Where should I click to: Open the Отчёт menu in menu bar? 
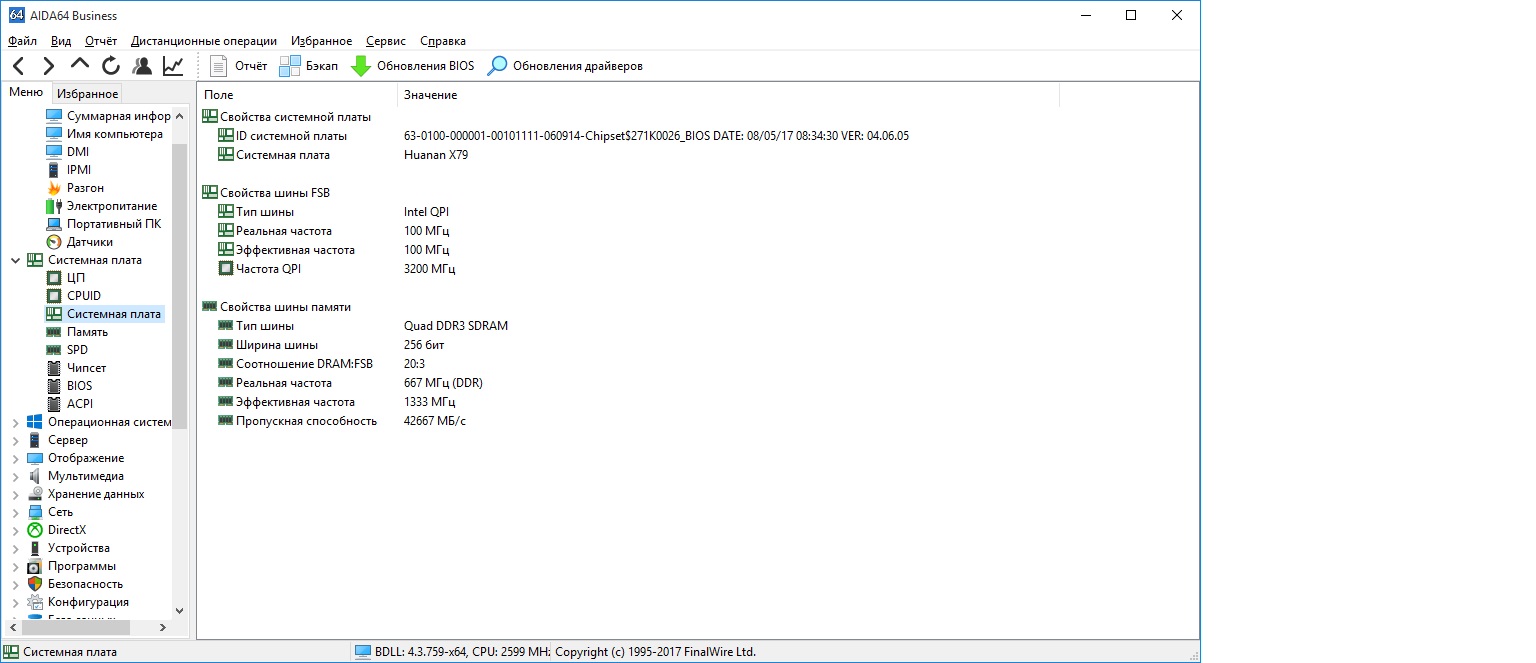101,41
